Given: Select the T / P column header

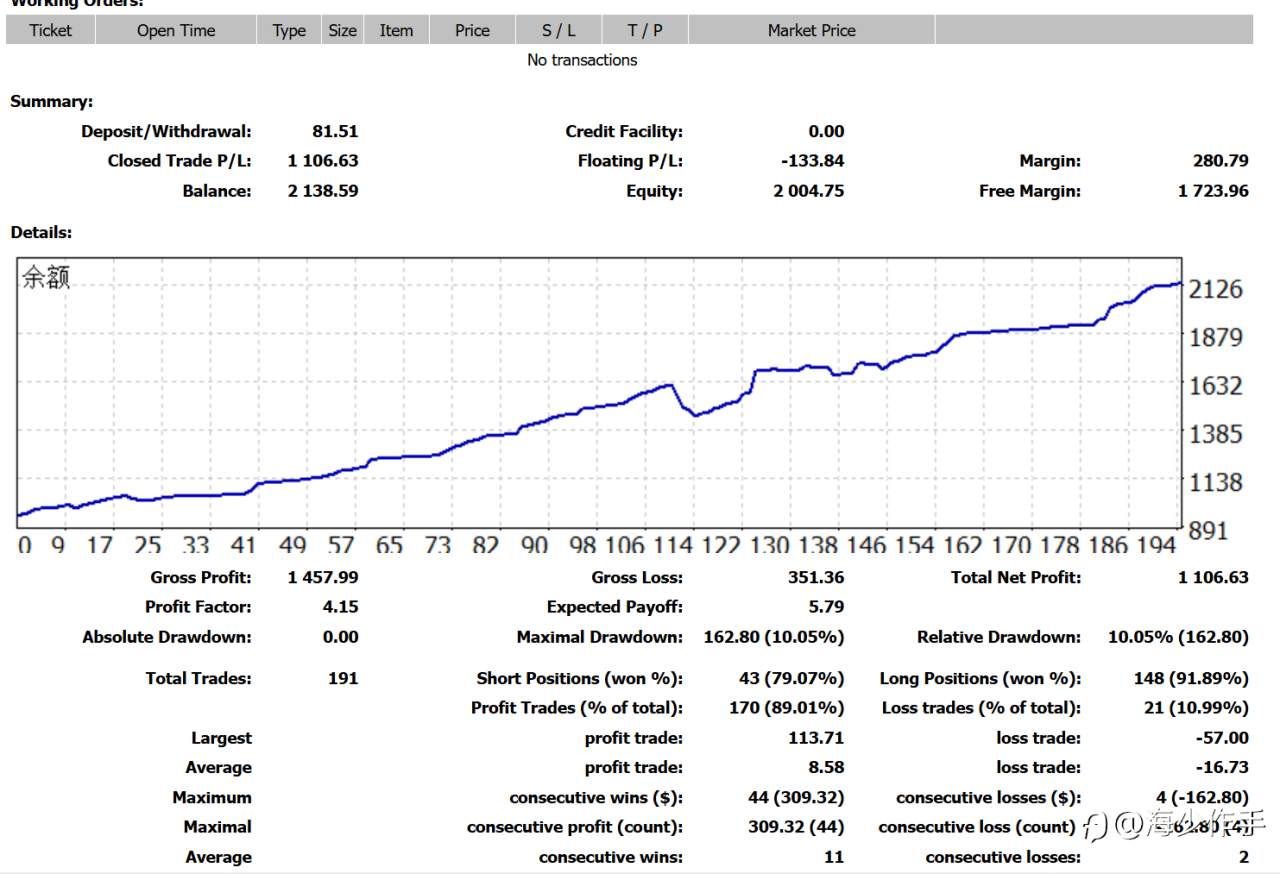Looking at the screenshot, I should tap(645, 30).
